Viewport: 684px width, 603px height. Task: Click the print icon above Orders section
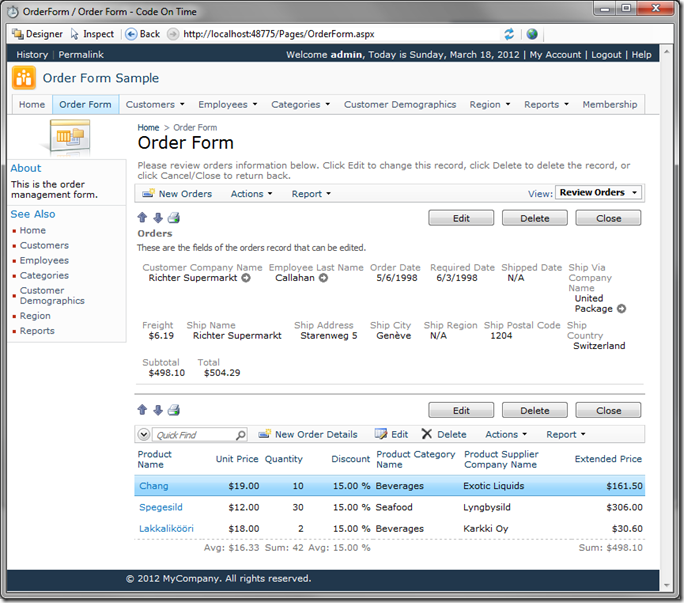pyautogui.click(x=174, y=218)
